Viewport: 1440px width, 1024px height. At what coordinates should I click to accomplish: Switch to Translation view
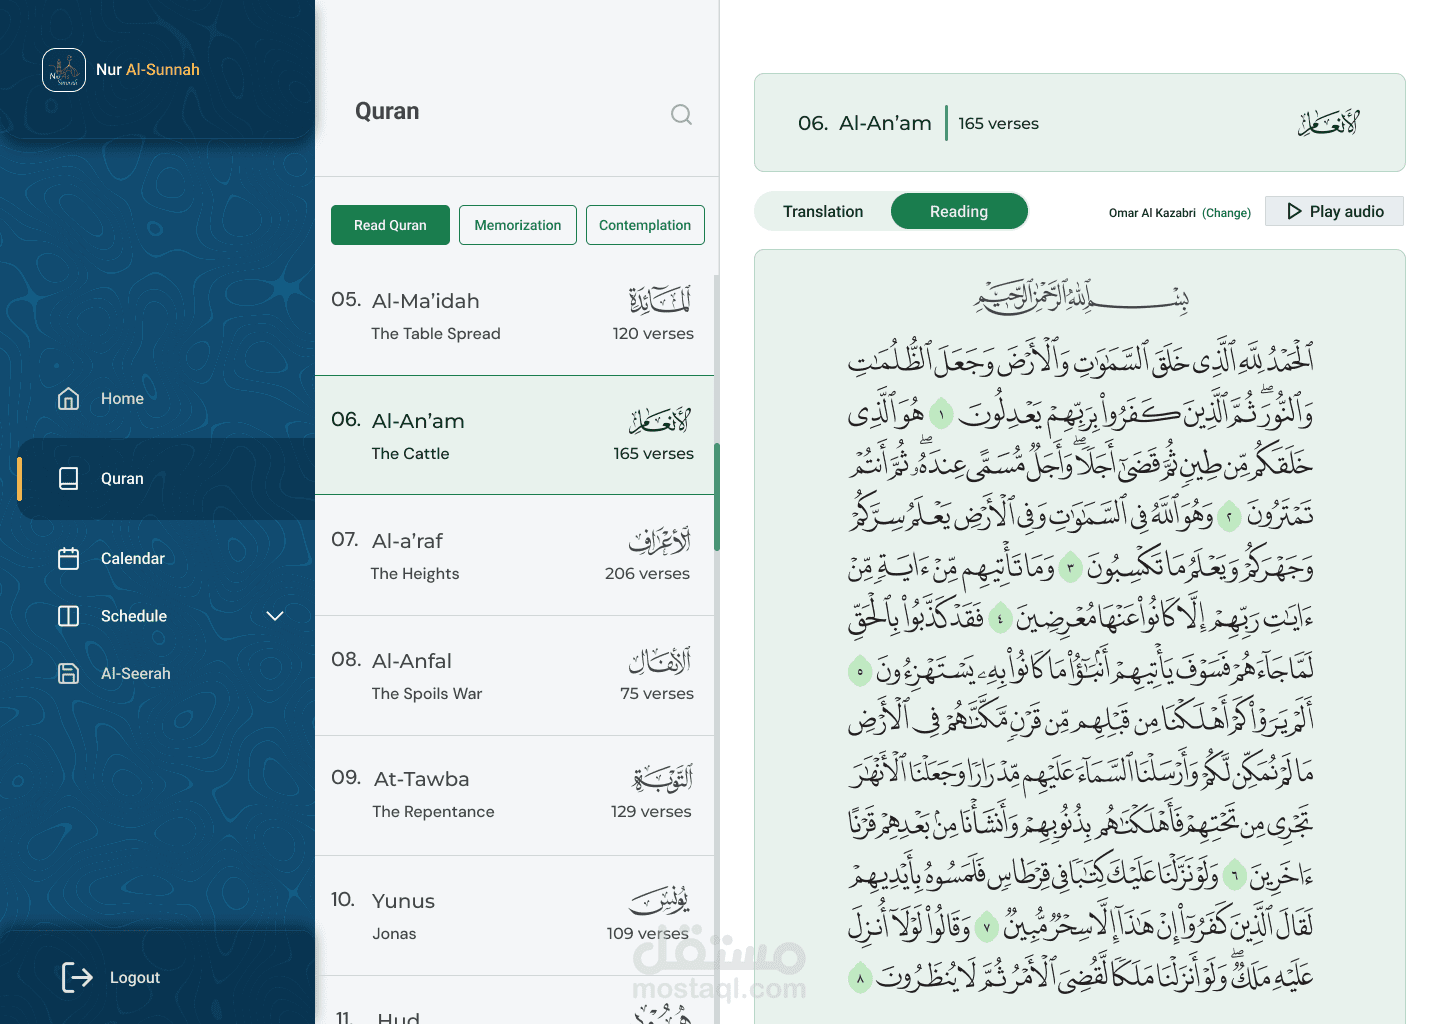pyautogui.click(x=823, y=211)
